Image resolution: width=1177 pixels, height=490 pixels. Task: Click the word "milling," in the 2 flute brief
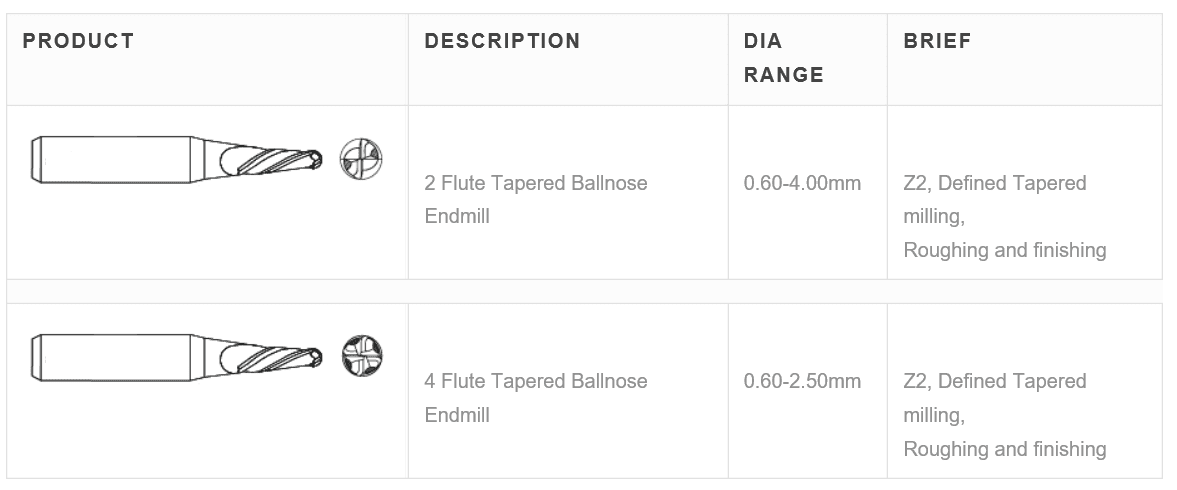coord(934,216)
